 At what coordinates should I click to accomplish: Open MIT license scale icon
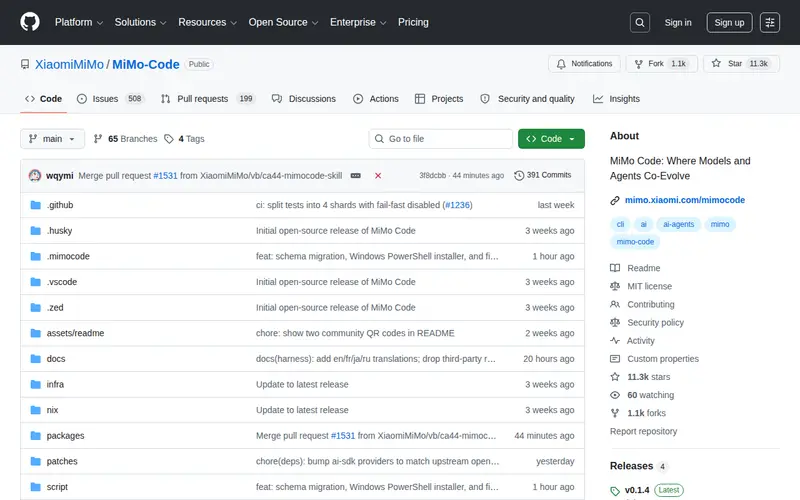[x=615, y=286]
